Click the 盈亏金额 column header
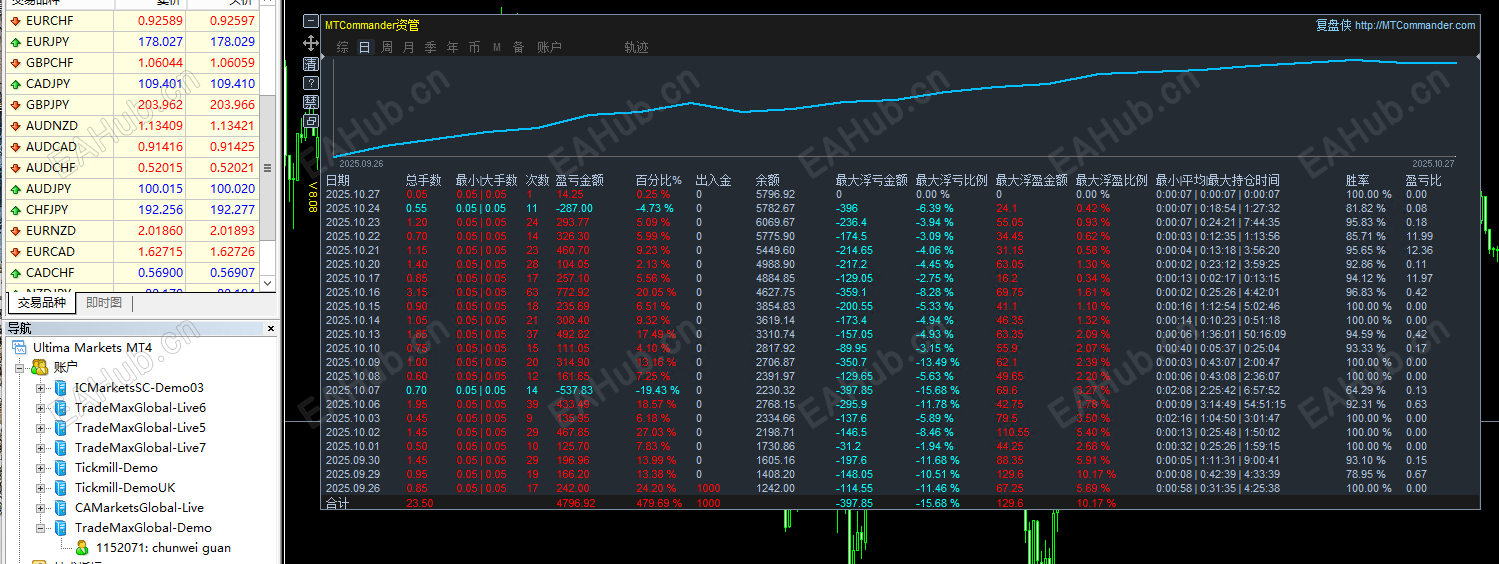Screen dimensions: 1499x564 (580, 181)
